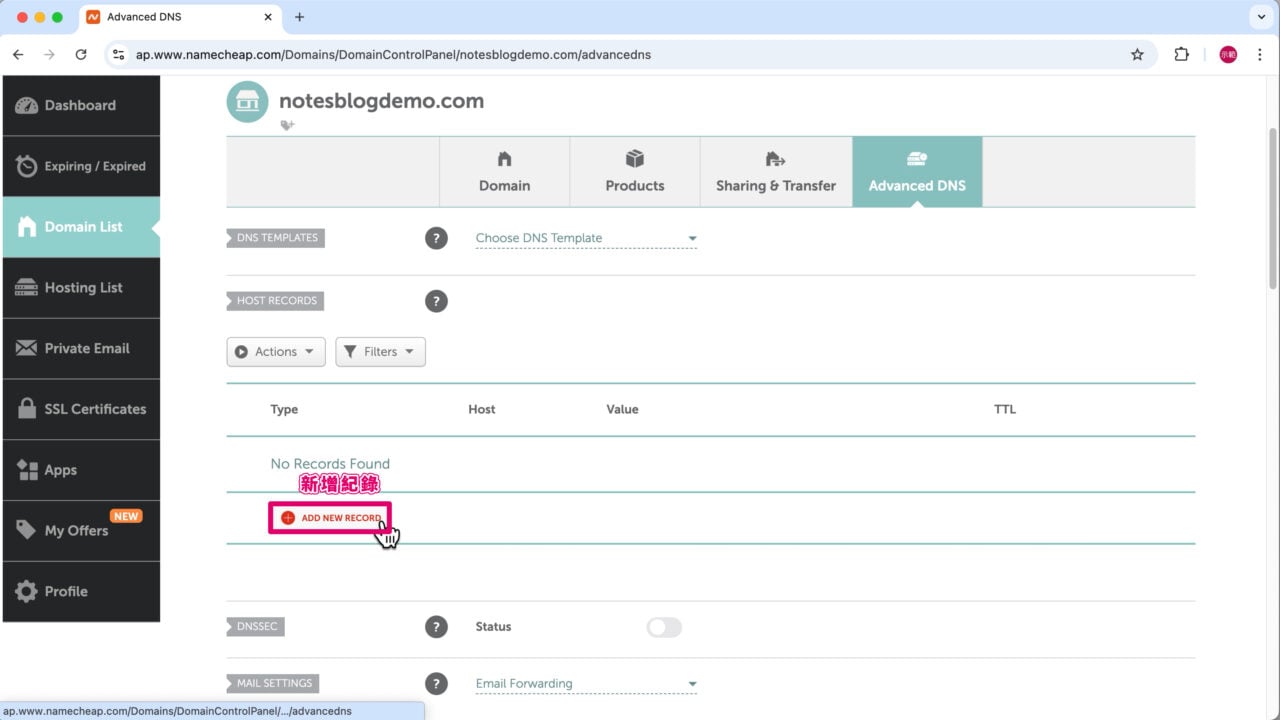Open a new browser tab
The width and height of the screenshot is (1280, 720).
[299, 17]
